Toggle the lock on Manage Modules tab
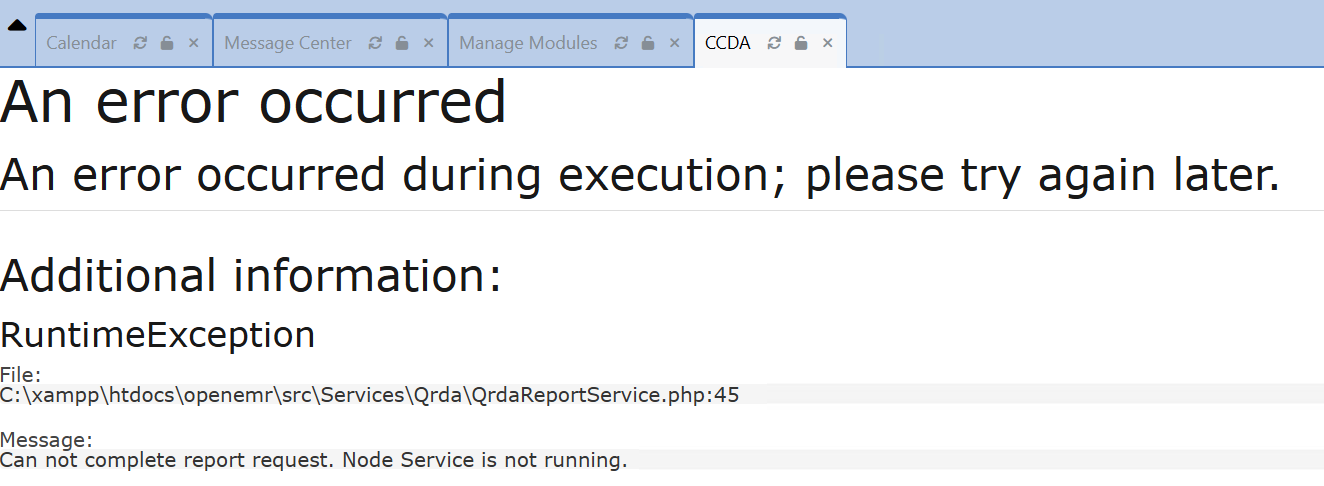 pyautogui.click(x=648, y=43)
